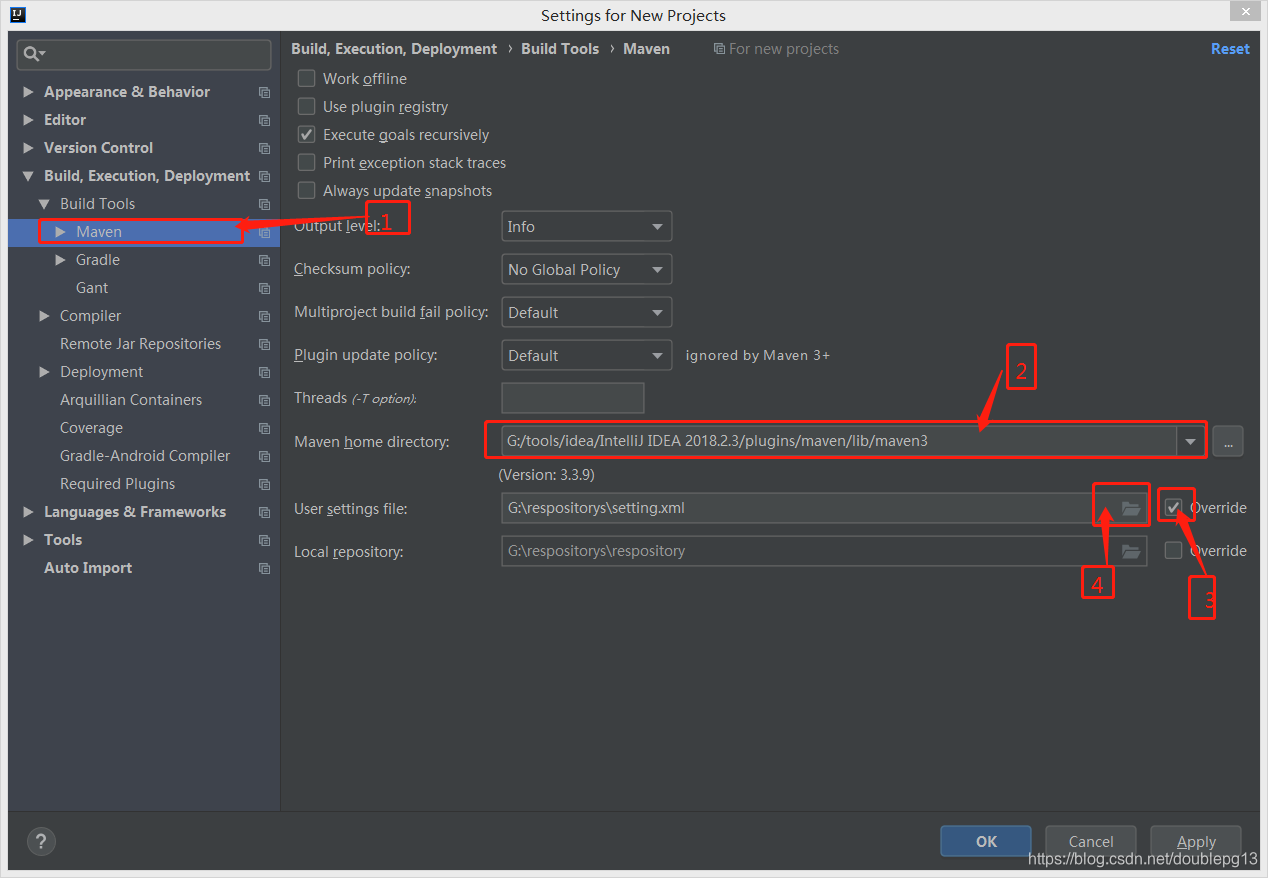Click the search icon in the settings search box

[34, 54]
